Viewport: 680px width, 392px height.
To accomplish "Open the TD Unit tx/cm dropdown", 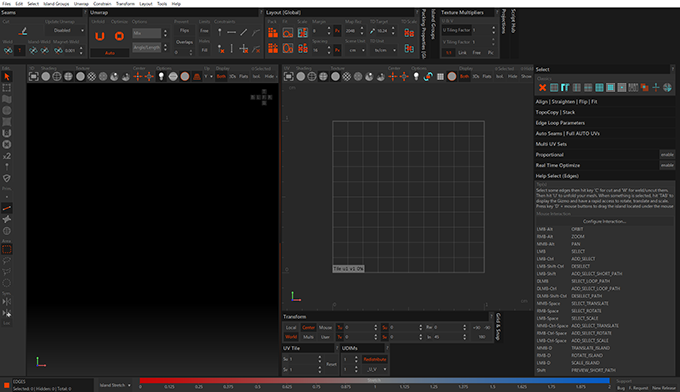I will pyautogui.click(x=383, y=50).
